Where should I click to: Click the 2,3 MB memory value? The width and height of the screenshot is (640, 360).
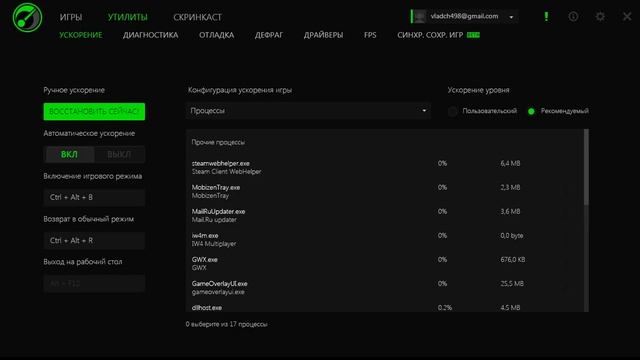(510, 187)
